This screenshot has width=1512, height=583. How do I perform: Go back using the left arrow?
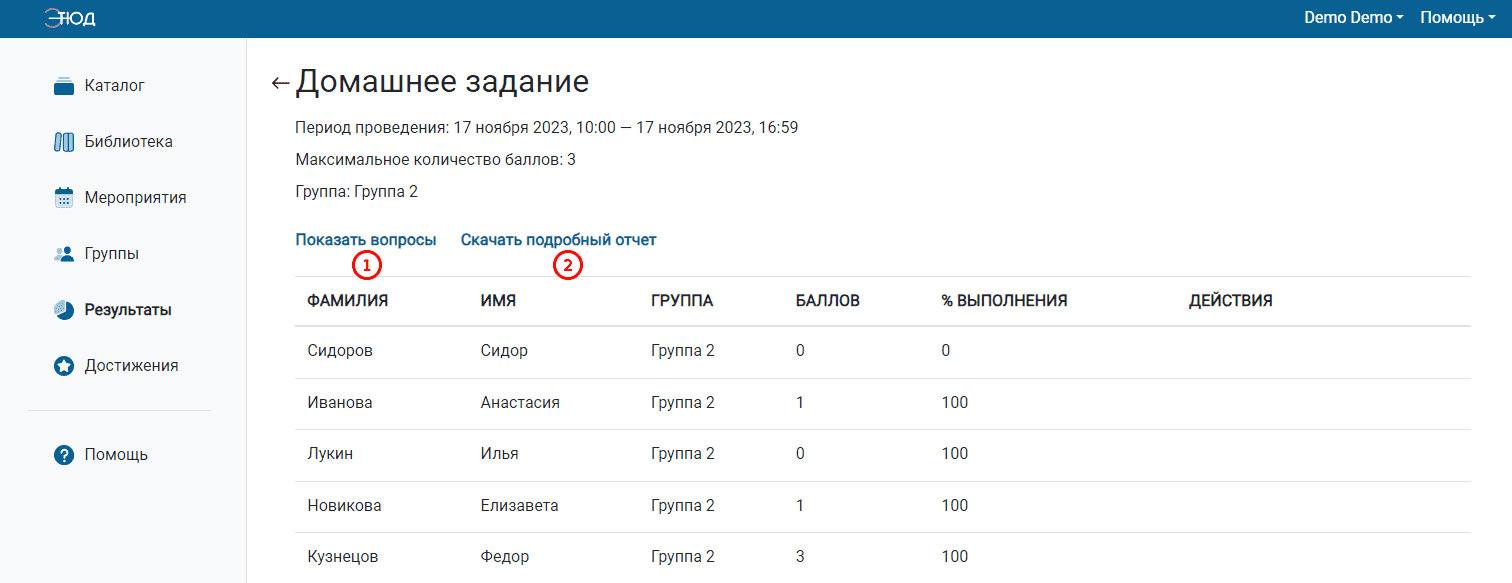(x=281, y=83)
